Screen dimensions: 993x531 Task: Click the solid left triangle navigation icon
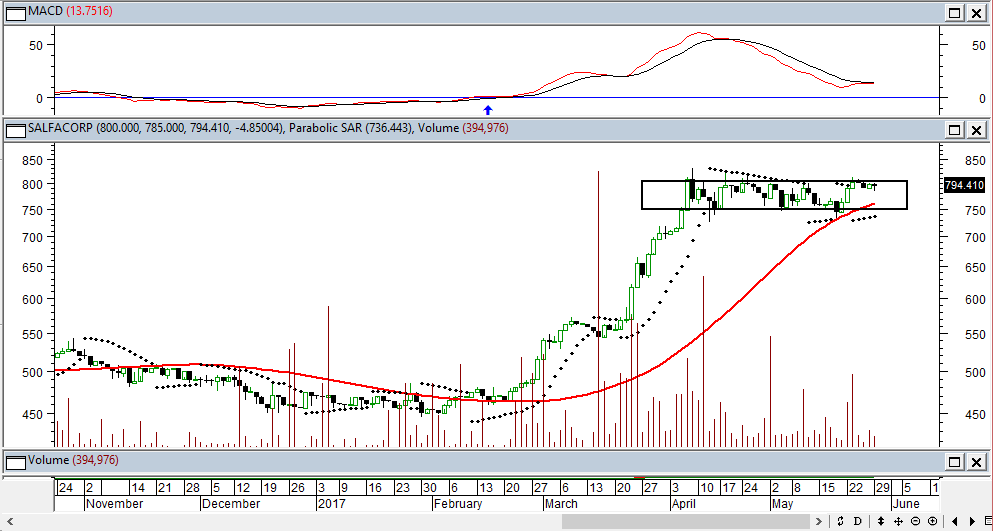[x=955, y=521]
